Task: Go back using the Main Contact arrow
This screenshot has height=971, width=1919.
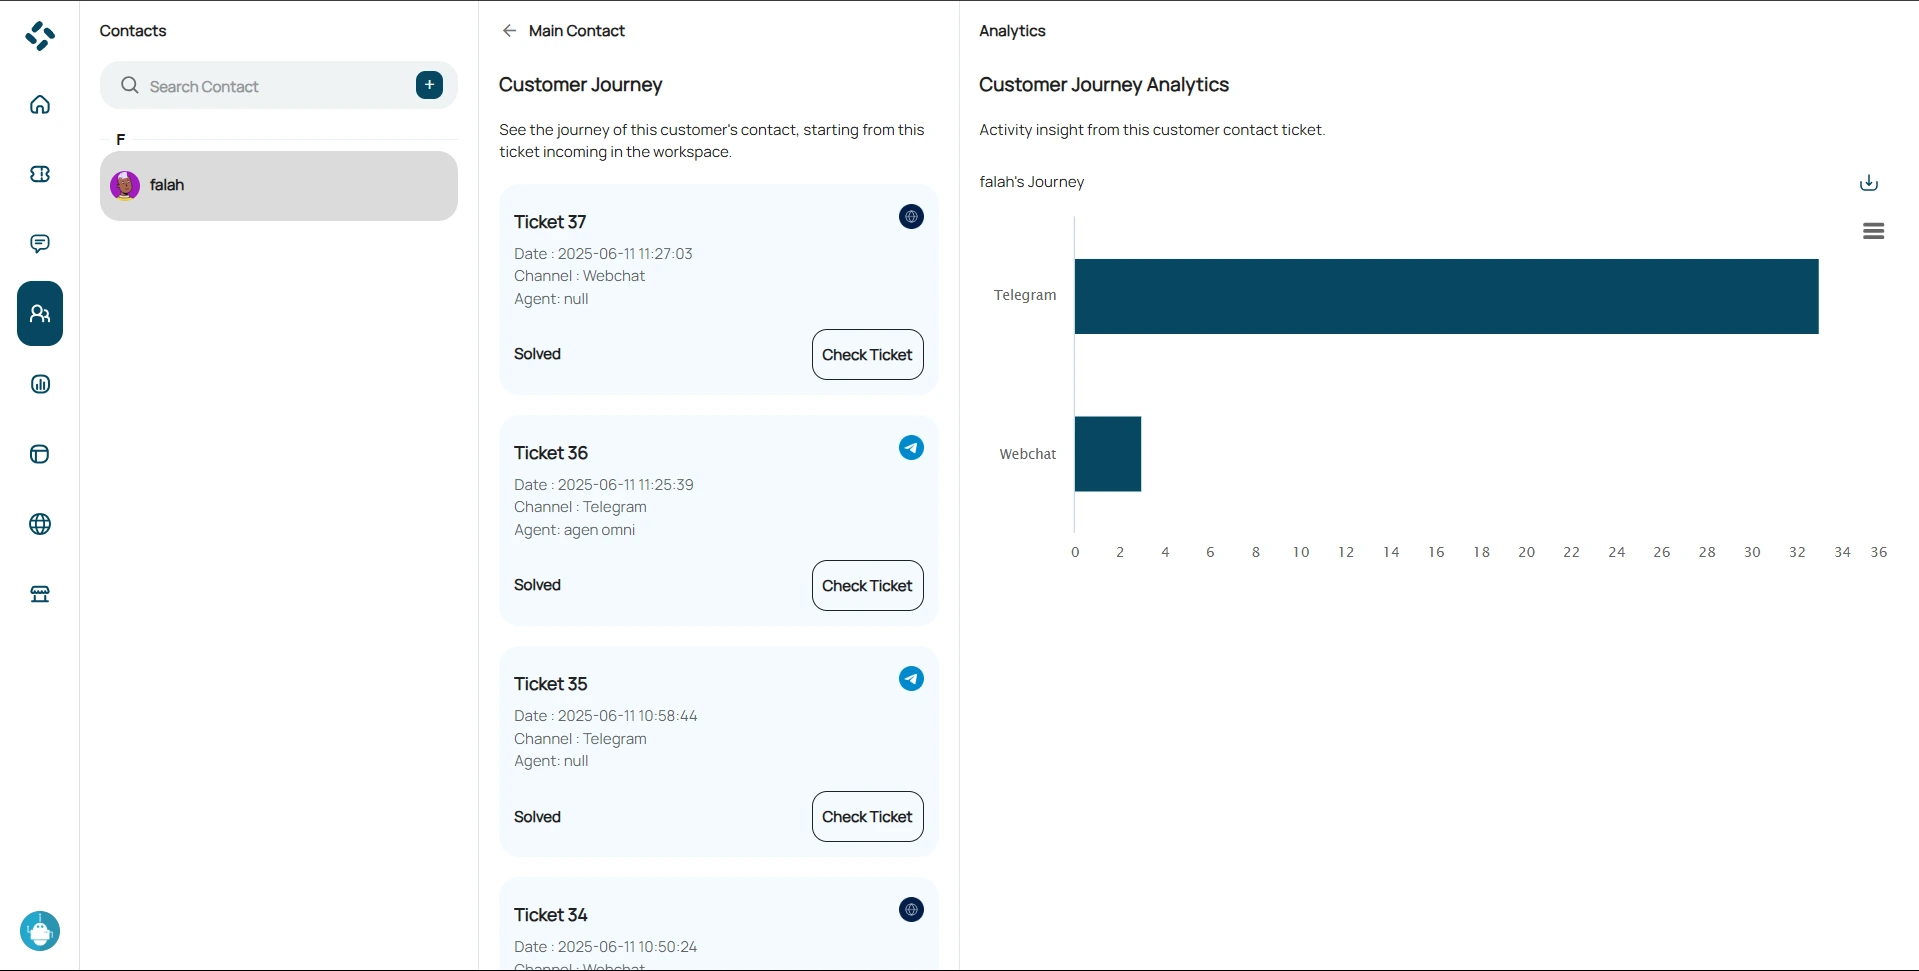Action: click(509, 31)
